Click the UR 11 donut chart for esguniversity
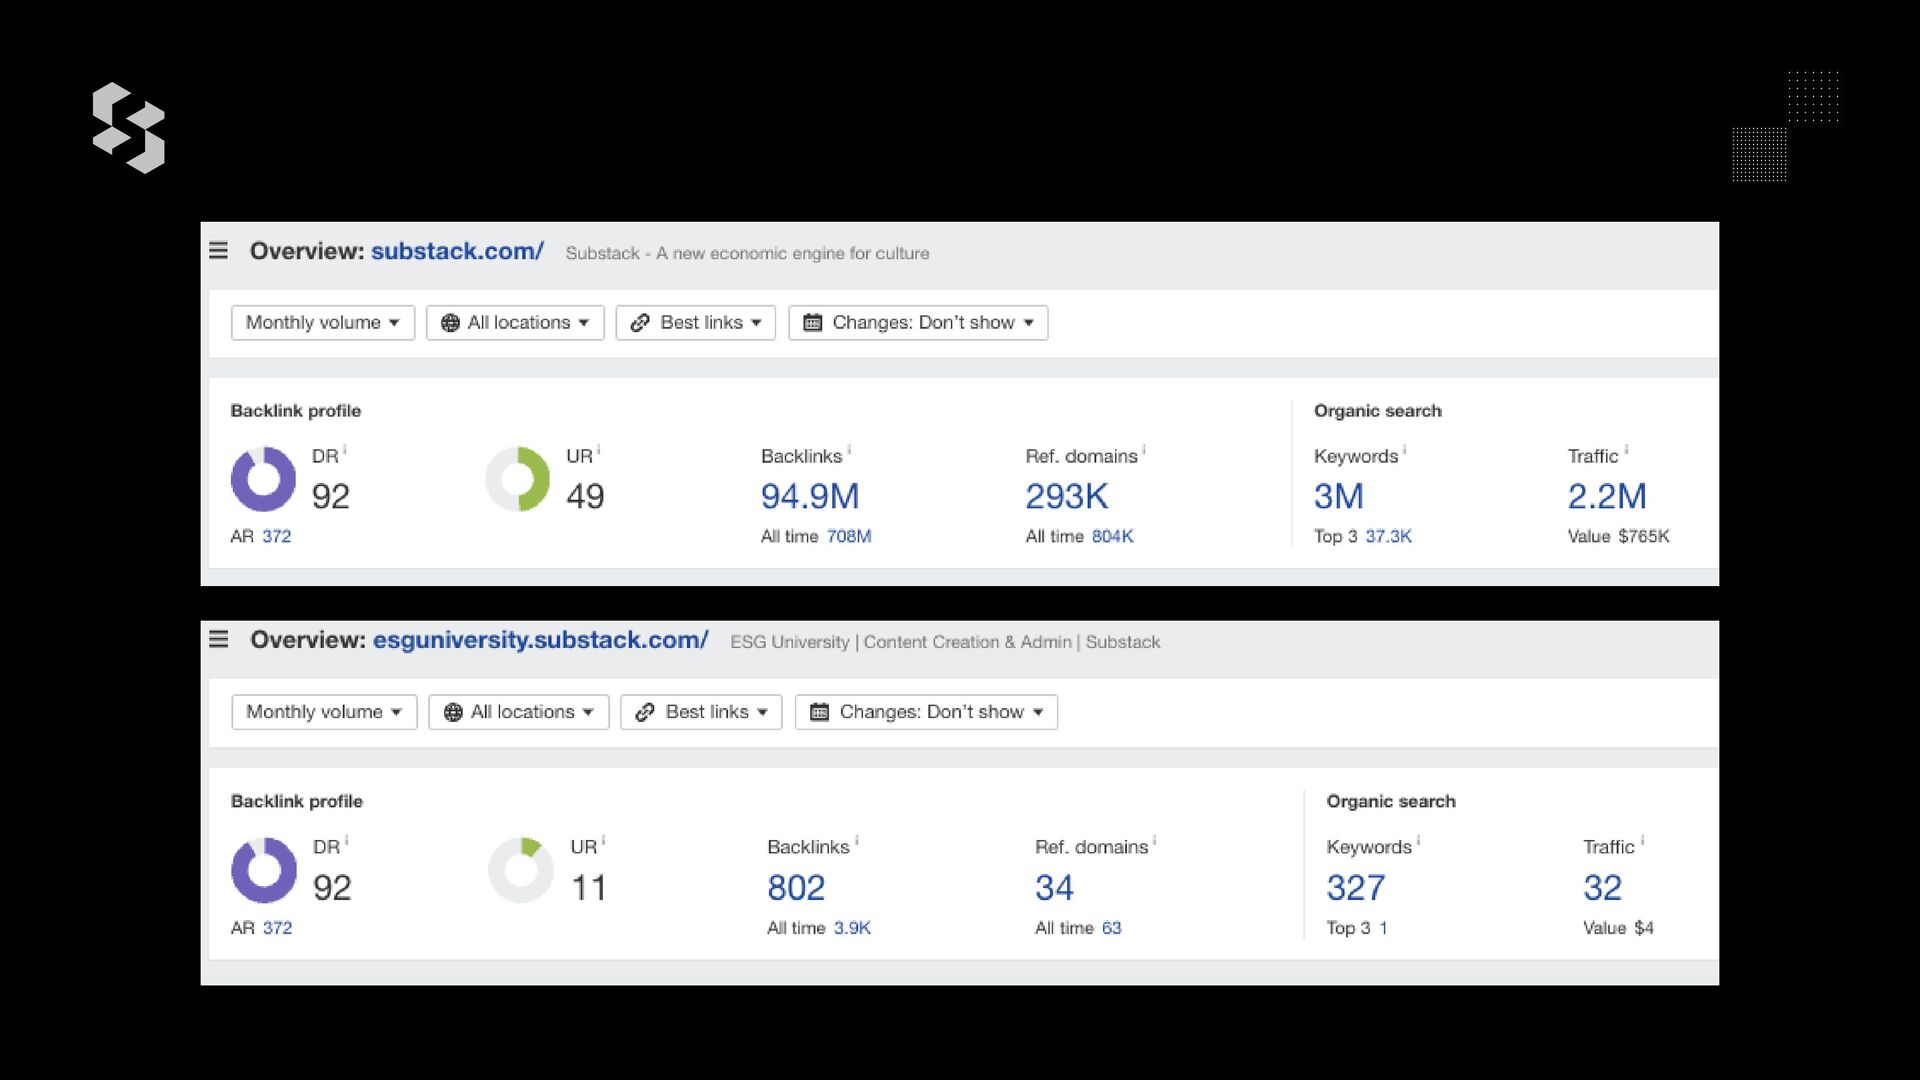Viewport: 1920px width, 1080px height. 521,870
